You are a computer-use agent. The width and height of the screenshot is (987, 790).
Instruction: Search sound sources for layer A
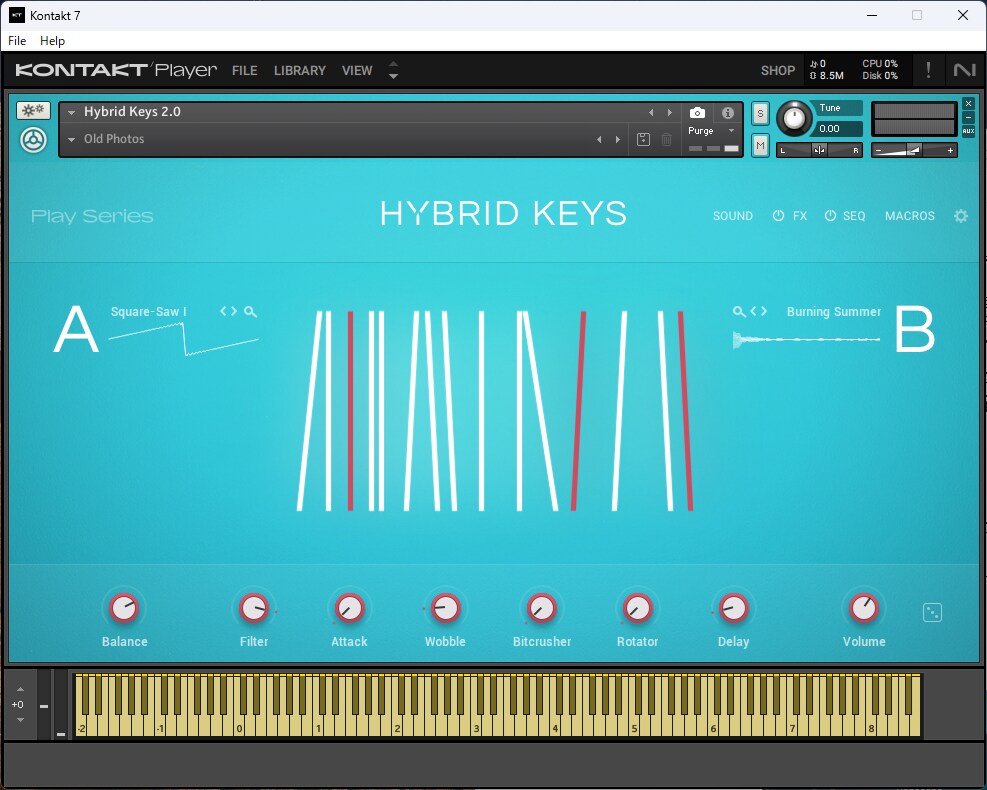(x=251, y=312)
